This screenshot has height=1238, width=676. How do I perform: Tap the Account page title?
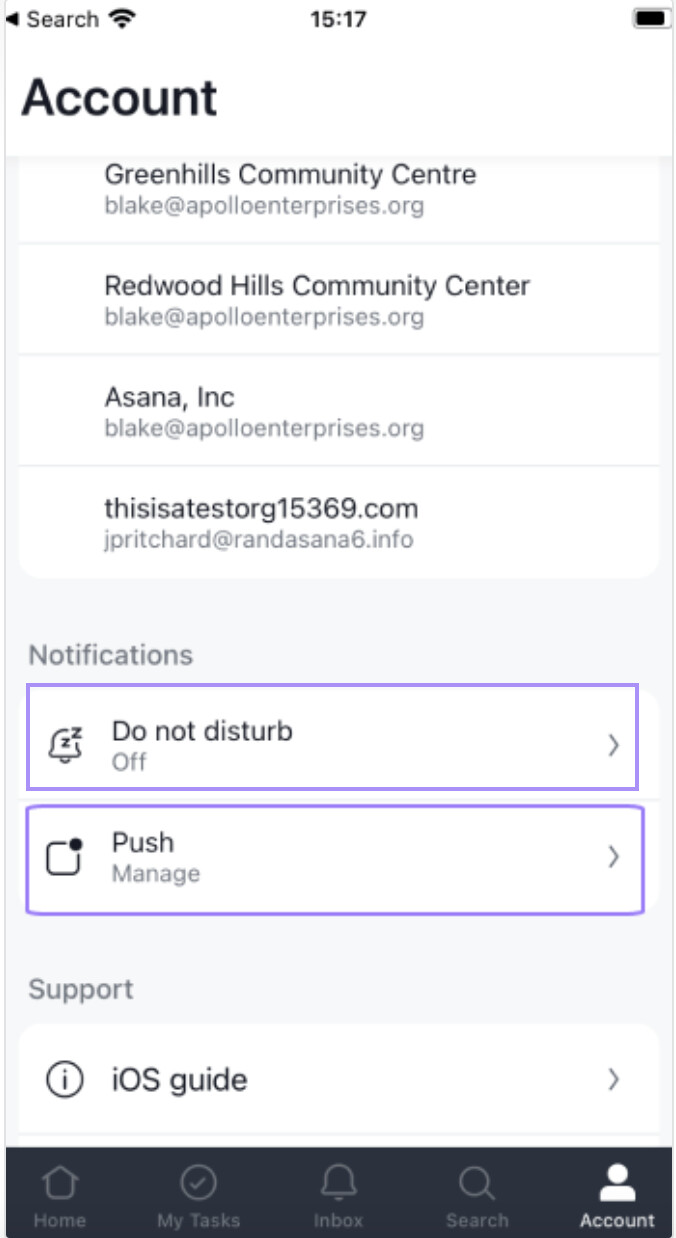[x=119, y=98]
